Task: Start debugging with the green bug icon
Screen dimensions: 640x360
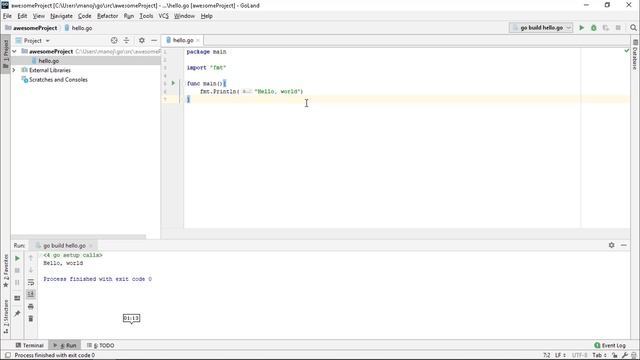Action: coord(593,28)
